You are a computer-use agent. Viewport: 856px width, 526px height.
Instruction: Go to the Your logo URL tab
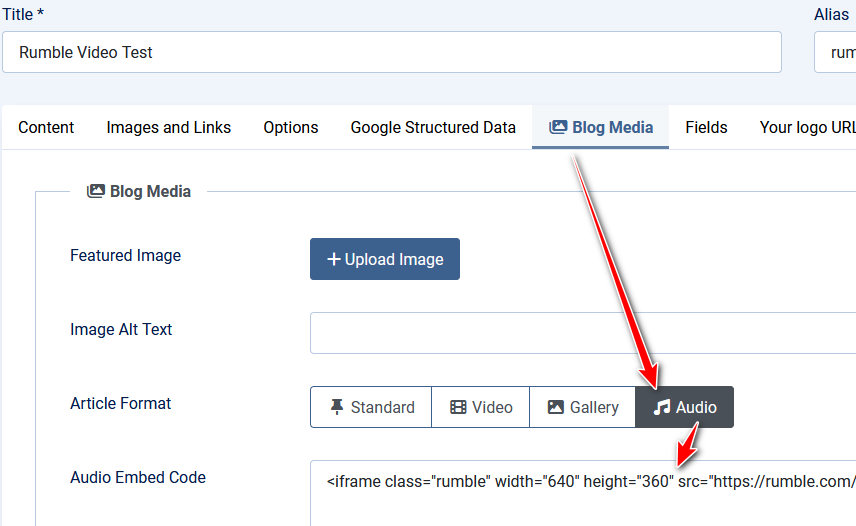coord(806,127)
